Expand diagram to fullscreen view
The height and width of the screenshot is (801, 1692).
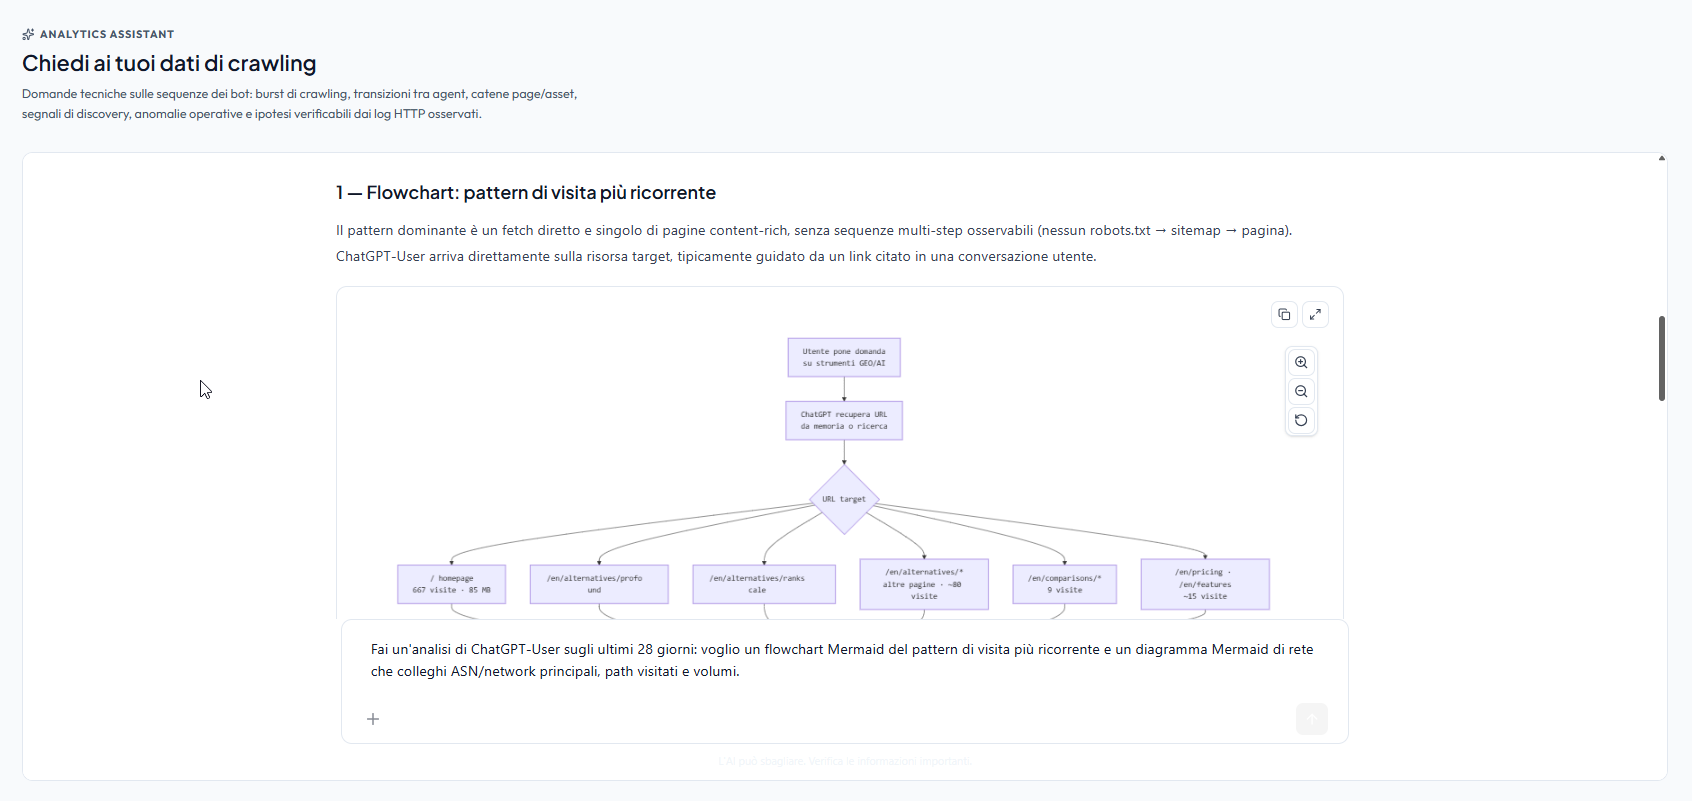pyautogui.click(x=1315, y=314)
